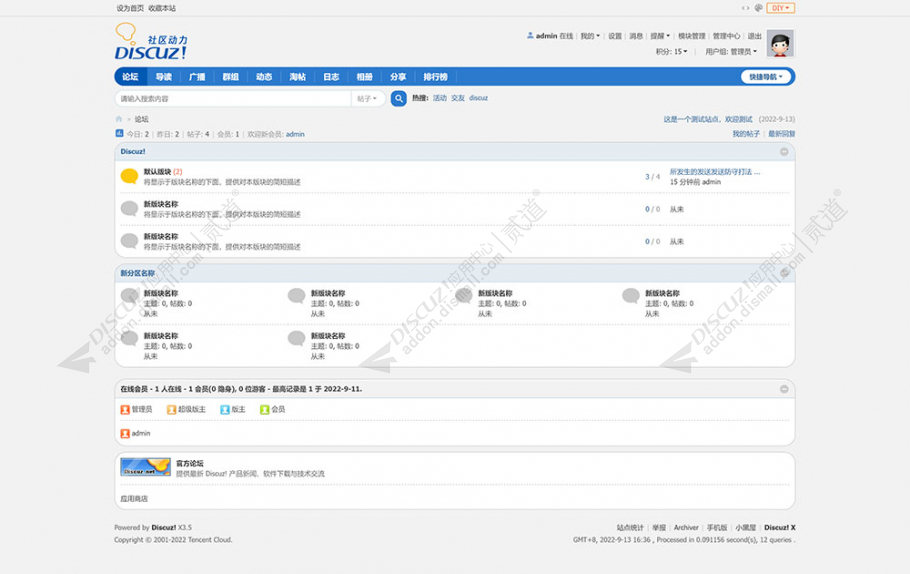Open the 站点统计 footer link
Viewport: 910px width, 574px height.
(630, 528)
